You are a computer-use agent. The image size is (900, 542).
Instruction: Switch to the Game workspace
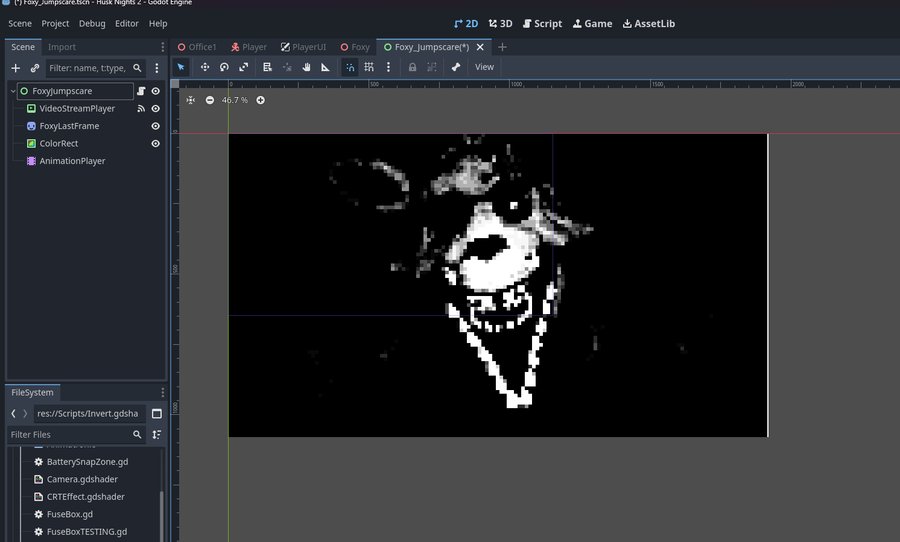click(592, 24)
